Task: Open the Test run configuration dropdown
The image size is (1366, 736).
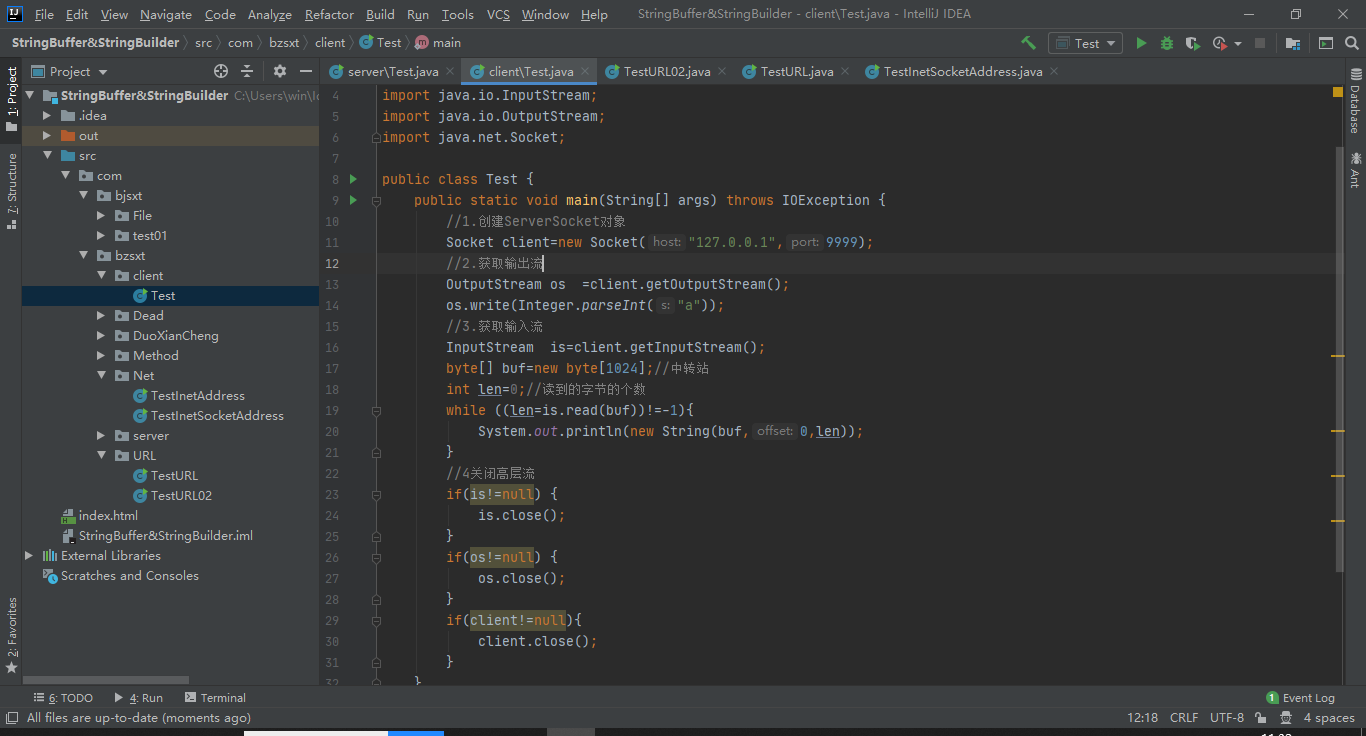Action: (x=1085, y=43)
